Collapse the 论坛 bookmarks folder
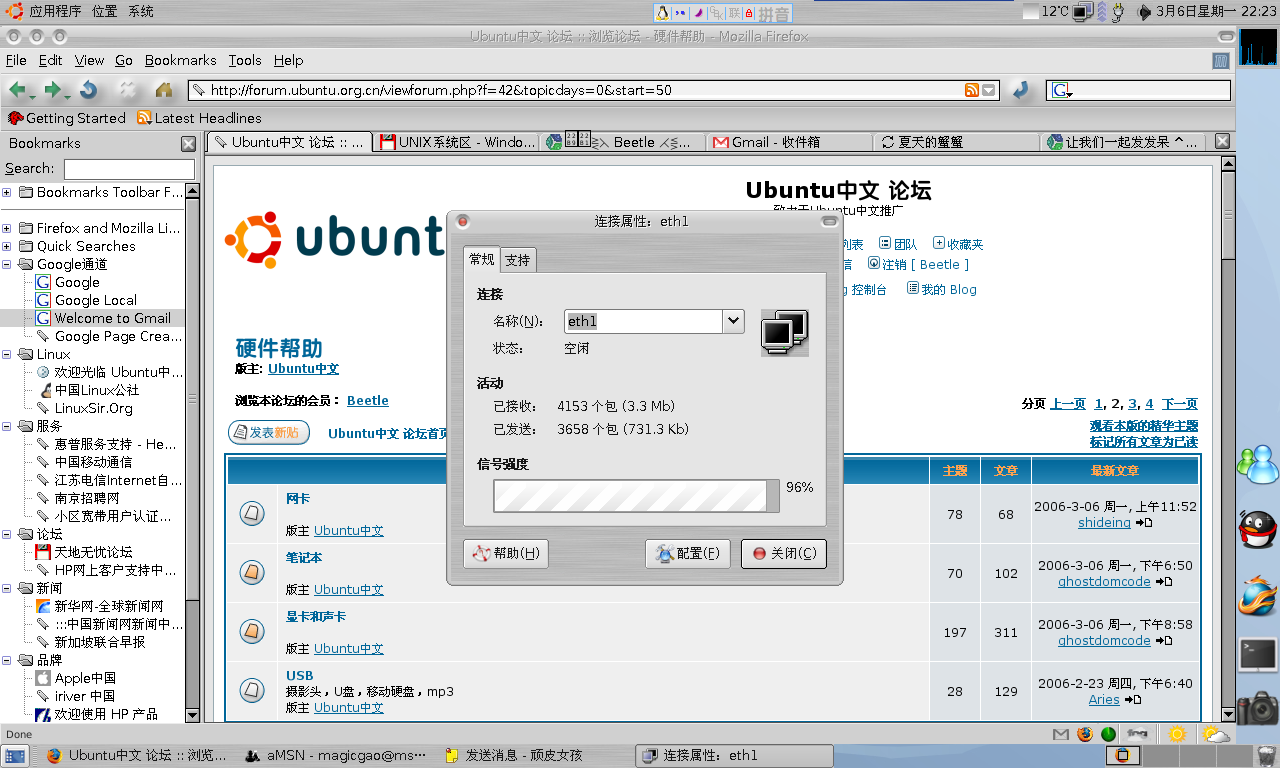 [7, 534]
